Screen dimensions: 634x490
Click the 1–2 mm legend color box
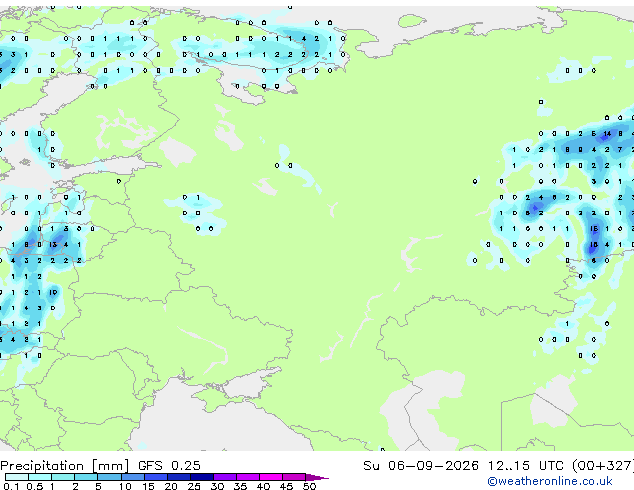point(63,477)
